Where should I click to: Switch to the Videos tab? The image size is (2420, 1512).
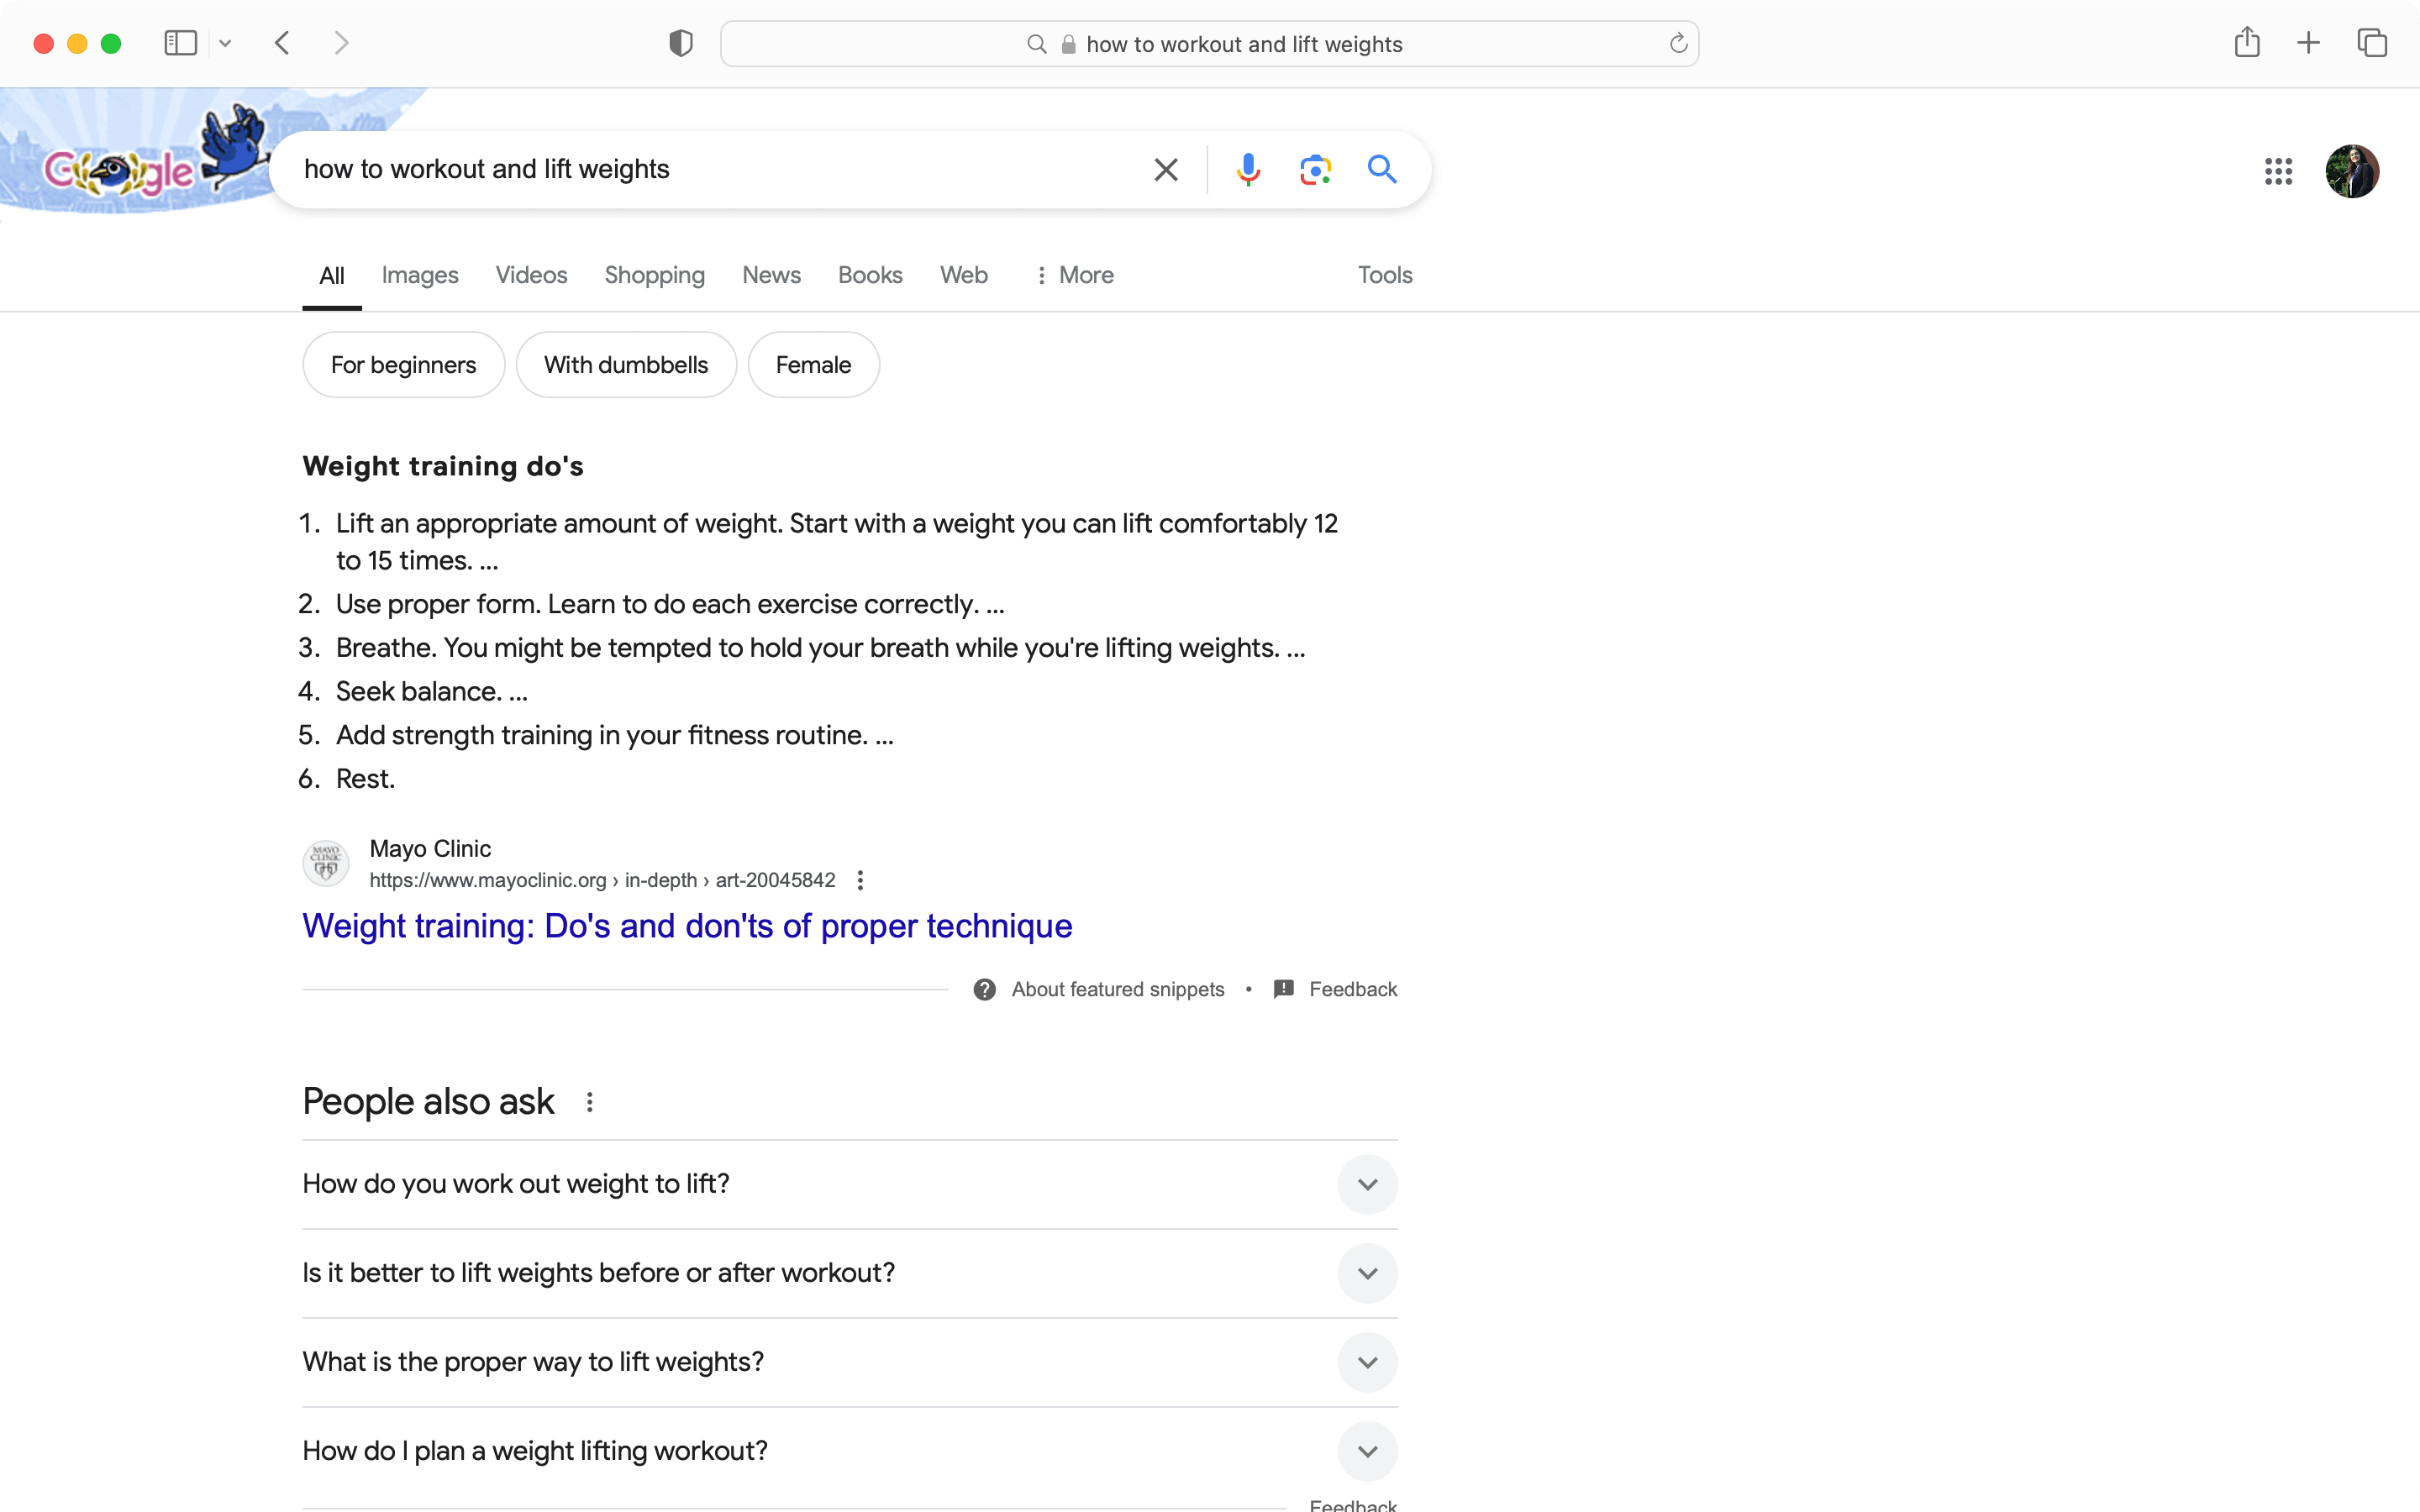pyautogui.click(x=531, y=275)
